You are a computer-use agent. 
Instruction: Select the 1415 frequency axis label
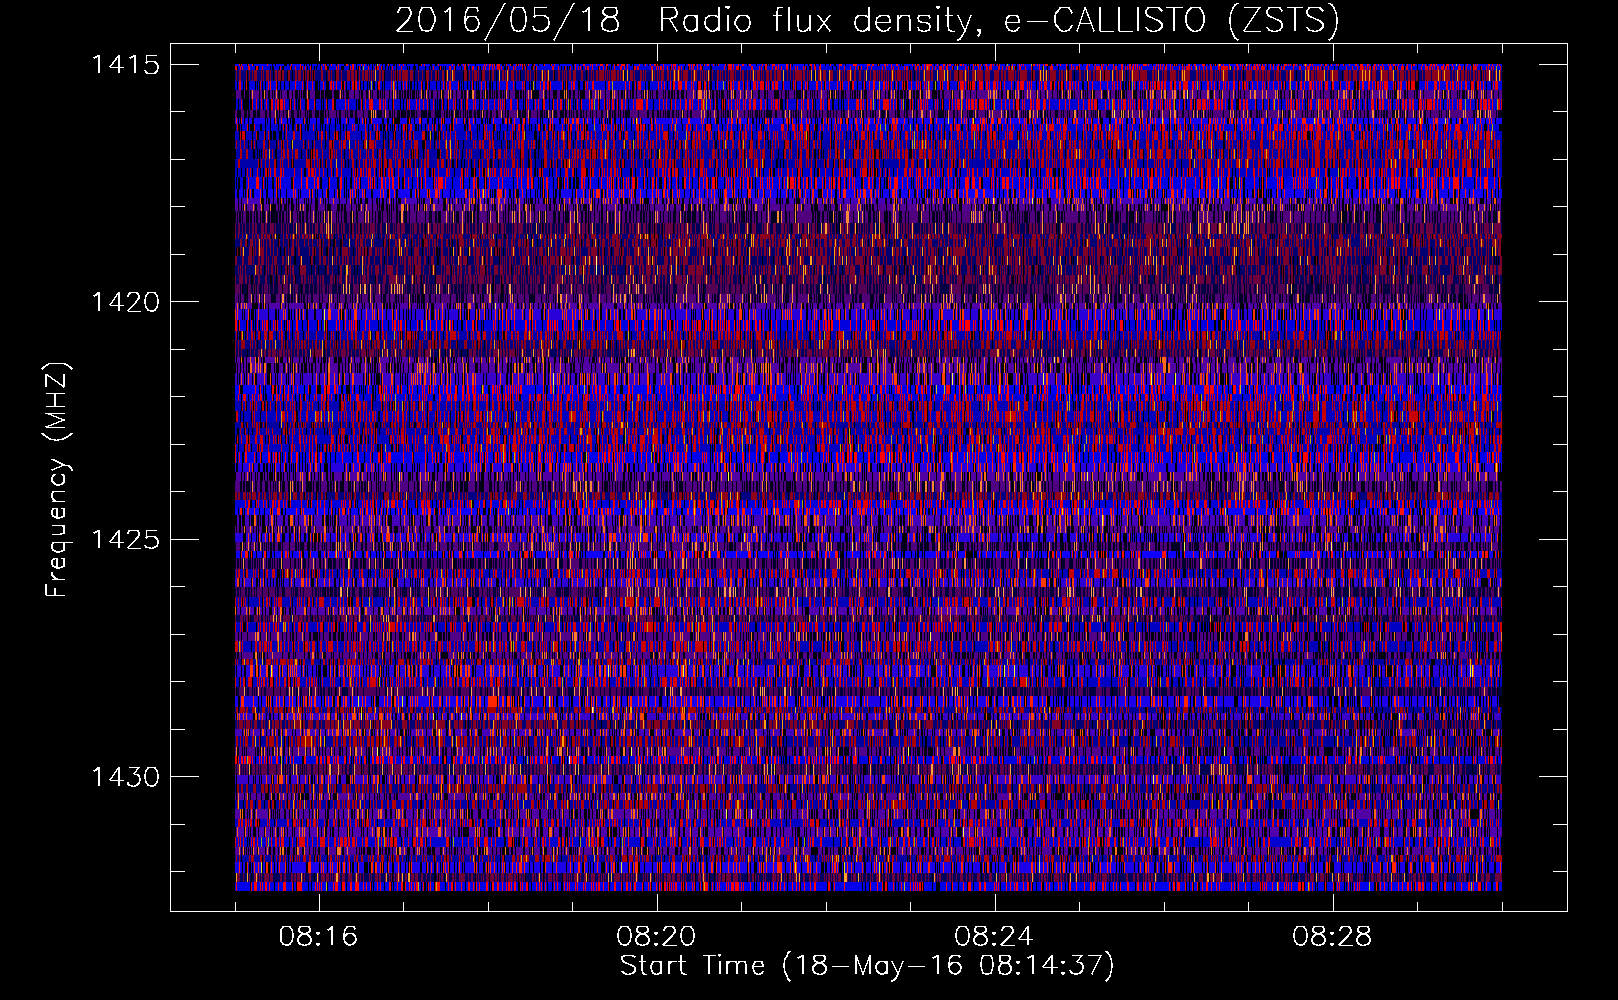coord(125,65)
